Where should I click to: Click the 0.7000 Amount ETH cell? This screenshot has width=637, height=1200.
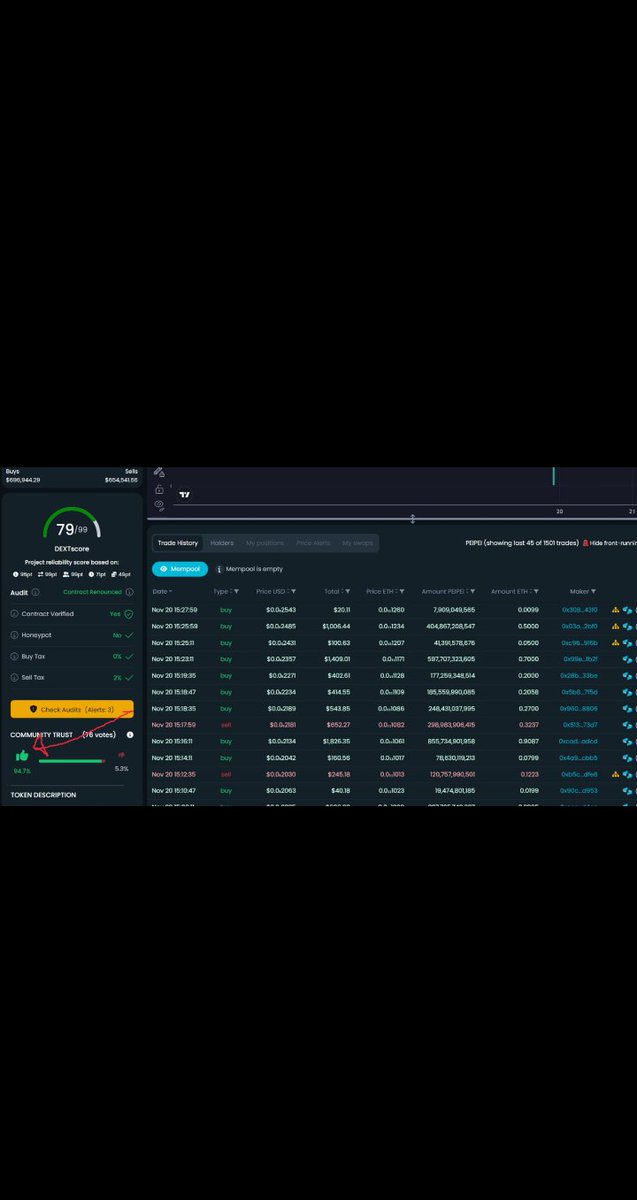[x=528, y=659]
